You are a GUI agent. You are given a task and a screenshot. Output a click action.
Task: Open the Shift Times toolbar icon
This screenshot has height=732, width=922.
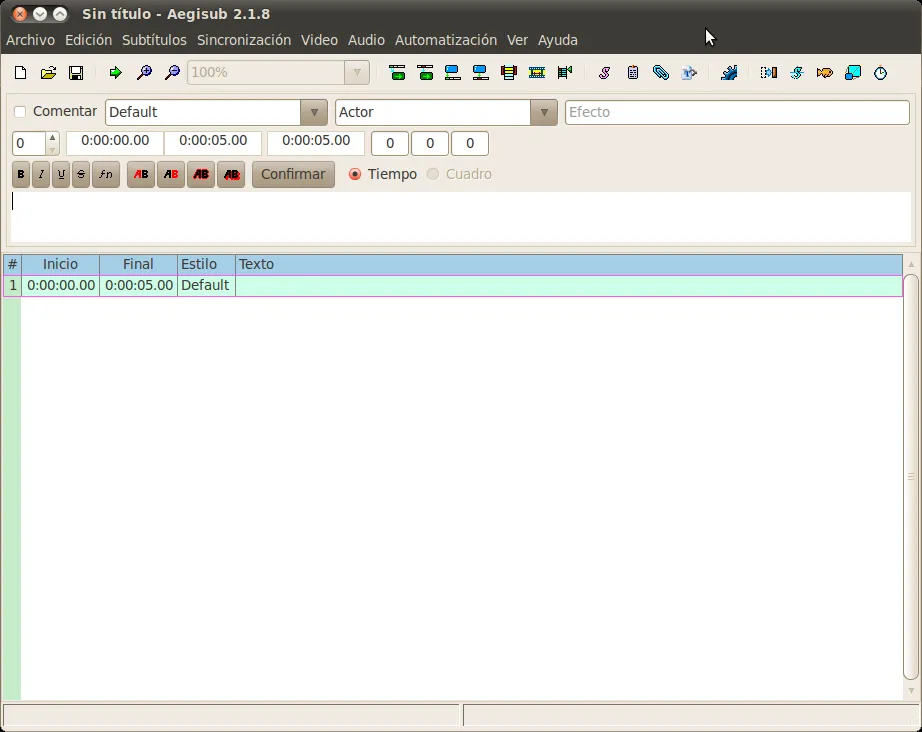(x=769, y=73)
